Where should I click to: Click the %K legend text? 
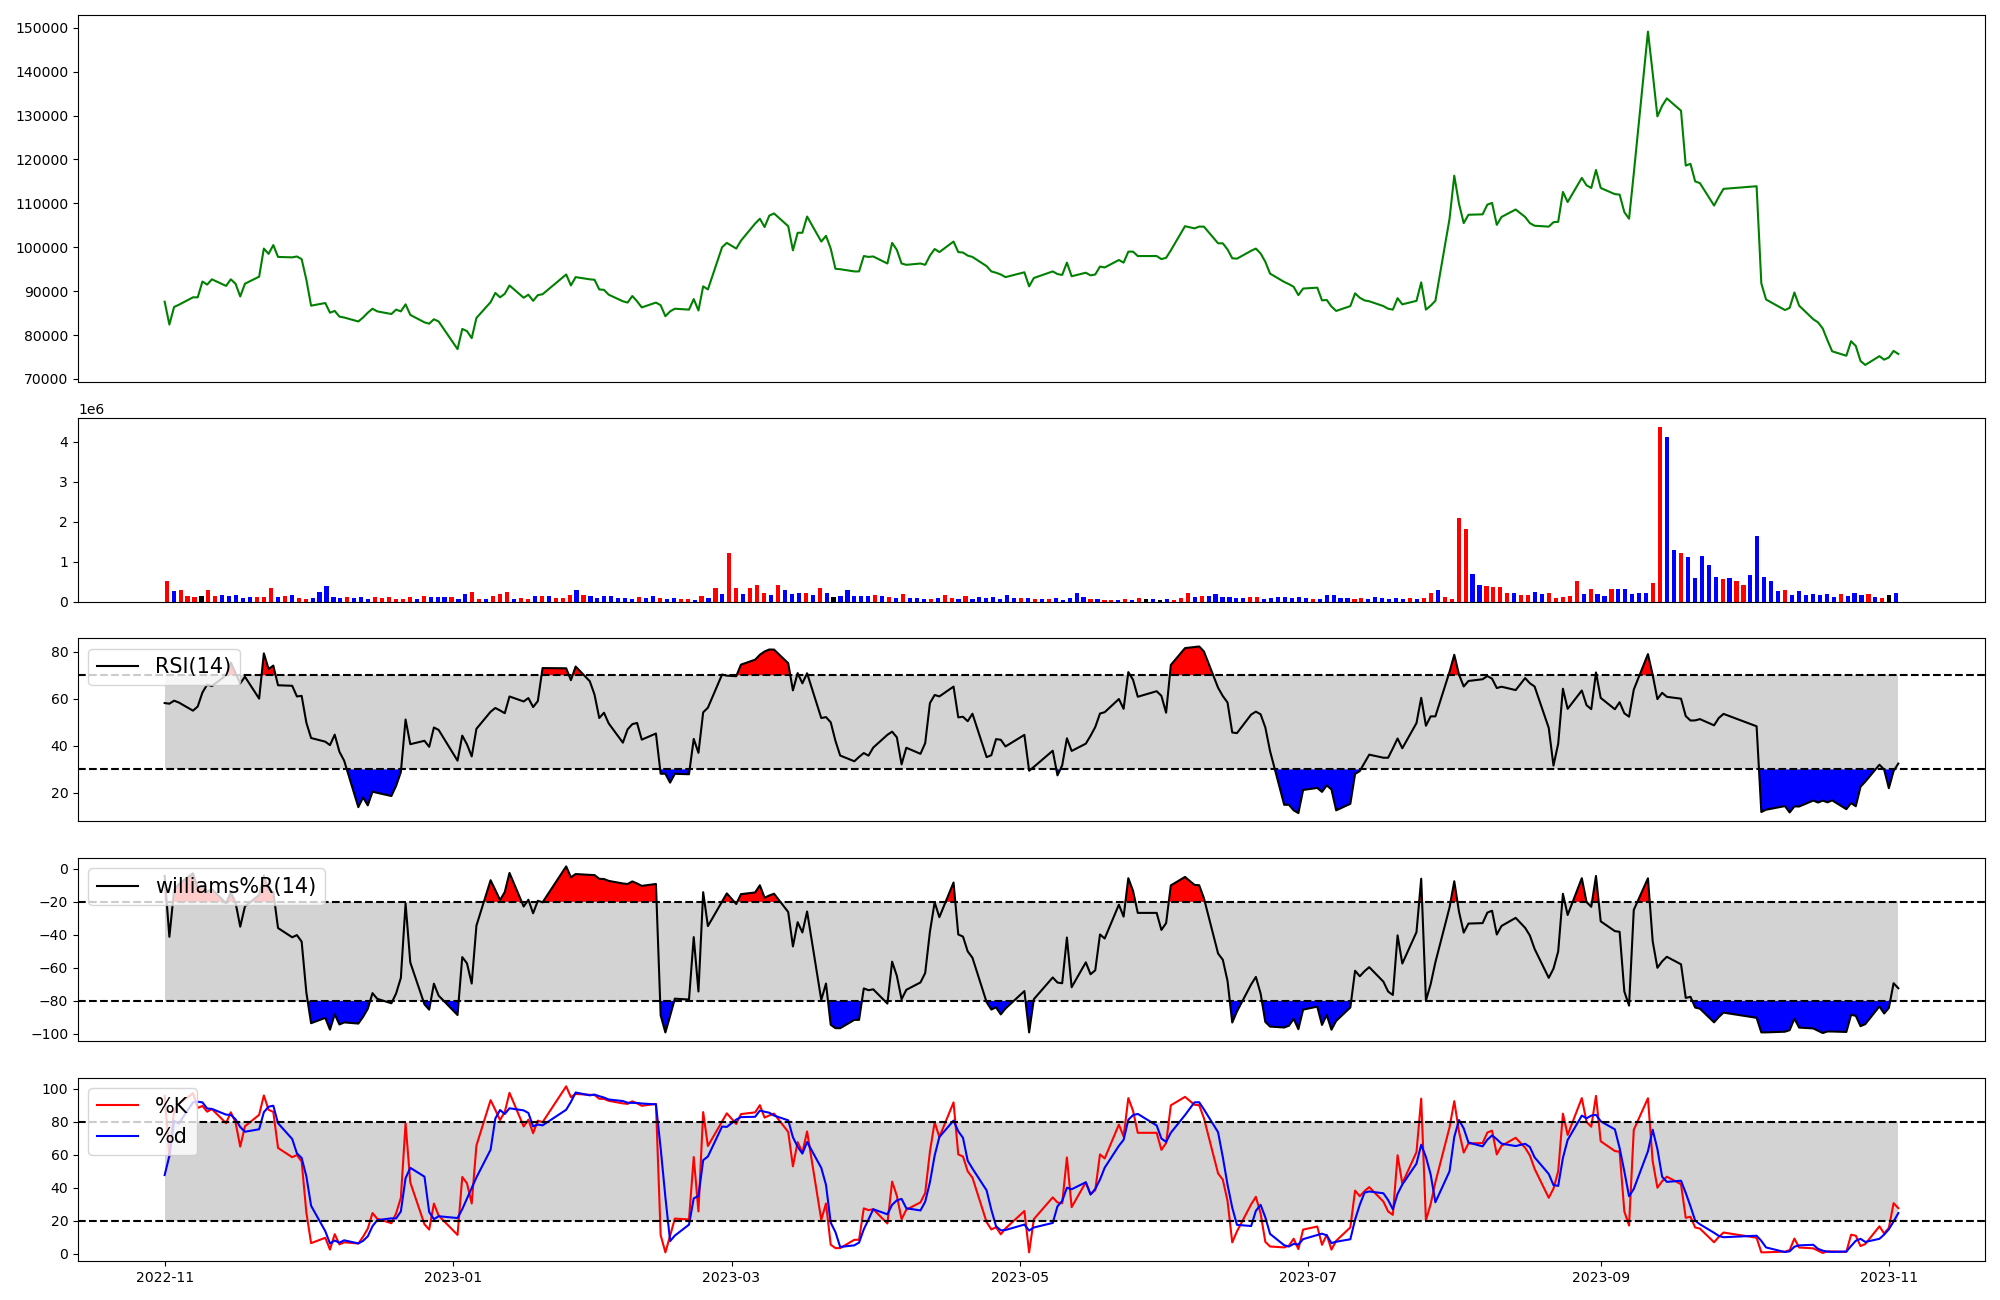(171, 1106)
